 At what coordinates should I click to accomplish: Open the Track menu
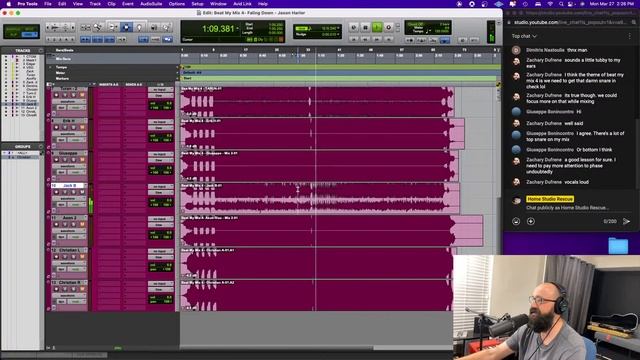(x=95, y=4)
